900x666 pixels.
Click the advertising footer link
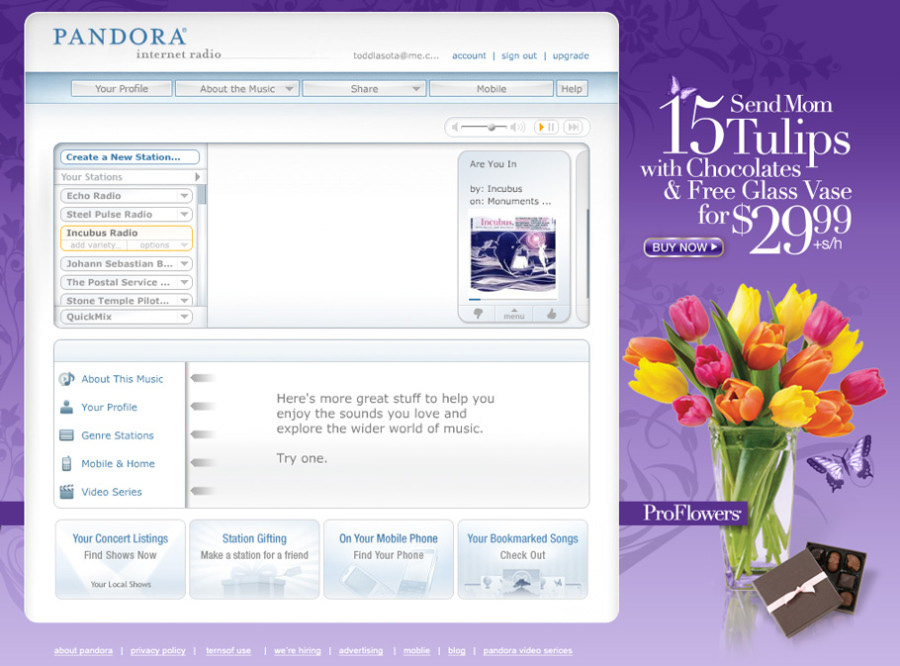(360, 650)
